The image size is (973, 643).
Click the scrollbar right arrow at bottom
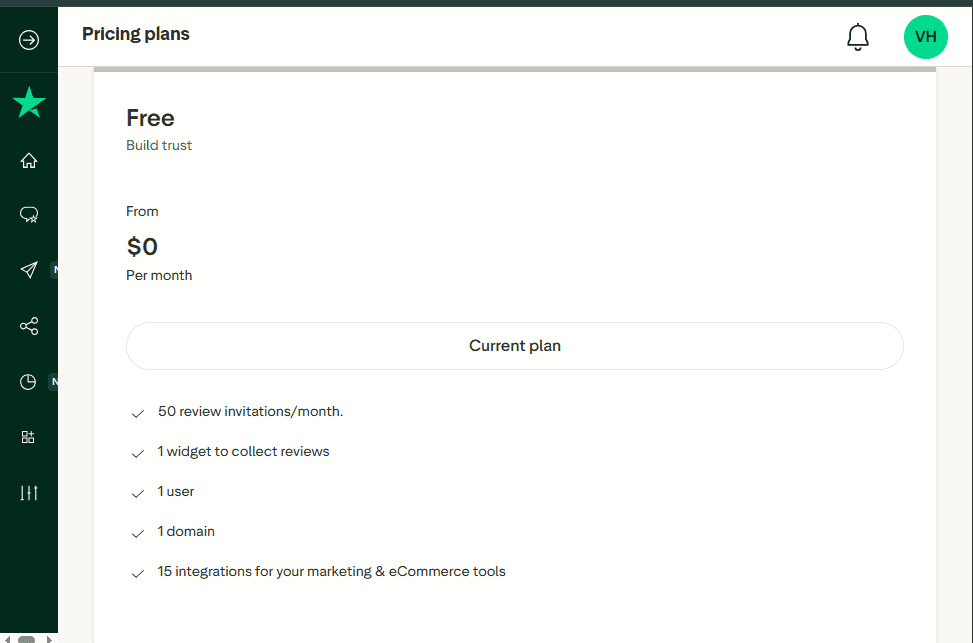(x=49, y=639)
